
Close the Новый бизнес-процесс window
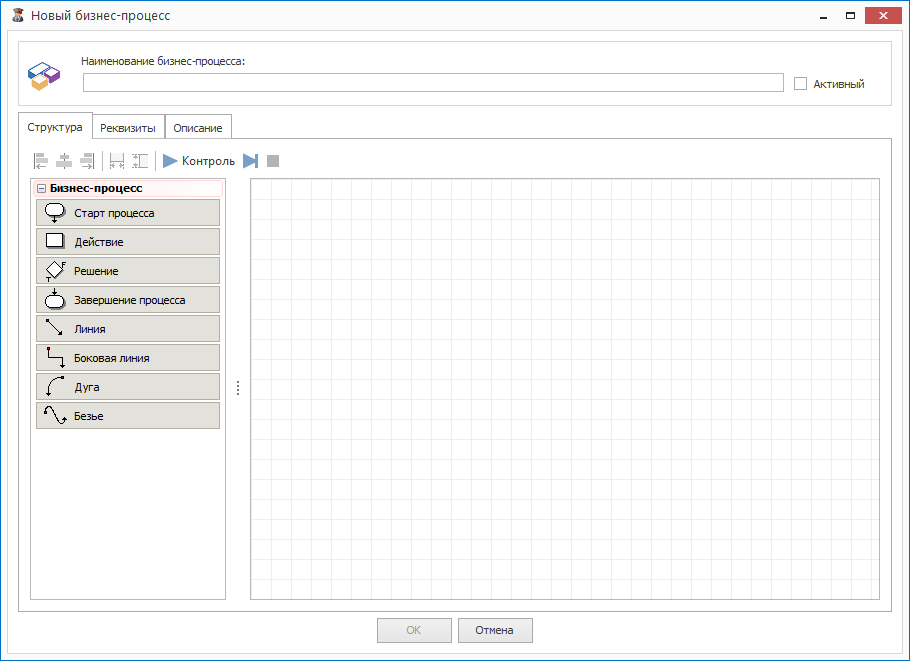coord(883,16)
